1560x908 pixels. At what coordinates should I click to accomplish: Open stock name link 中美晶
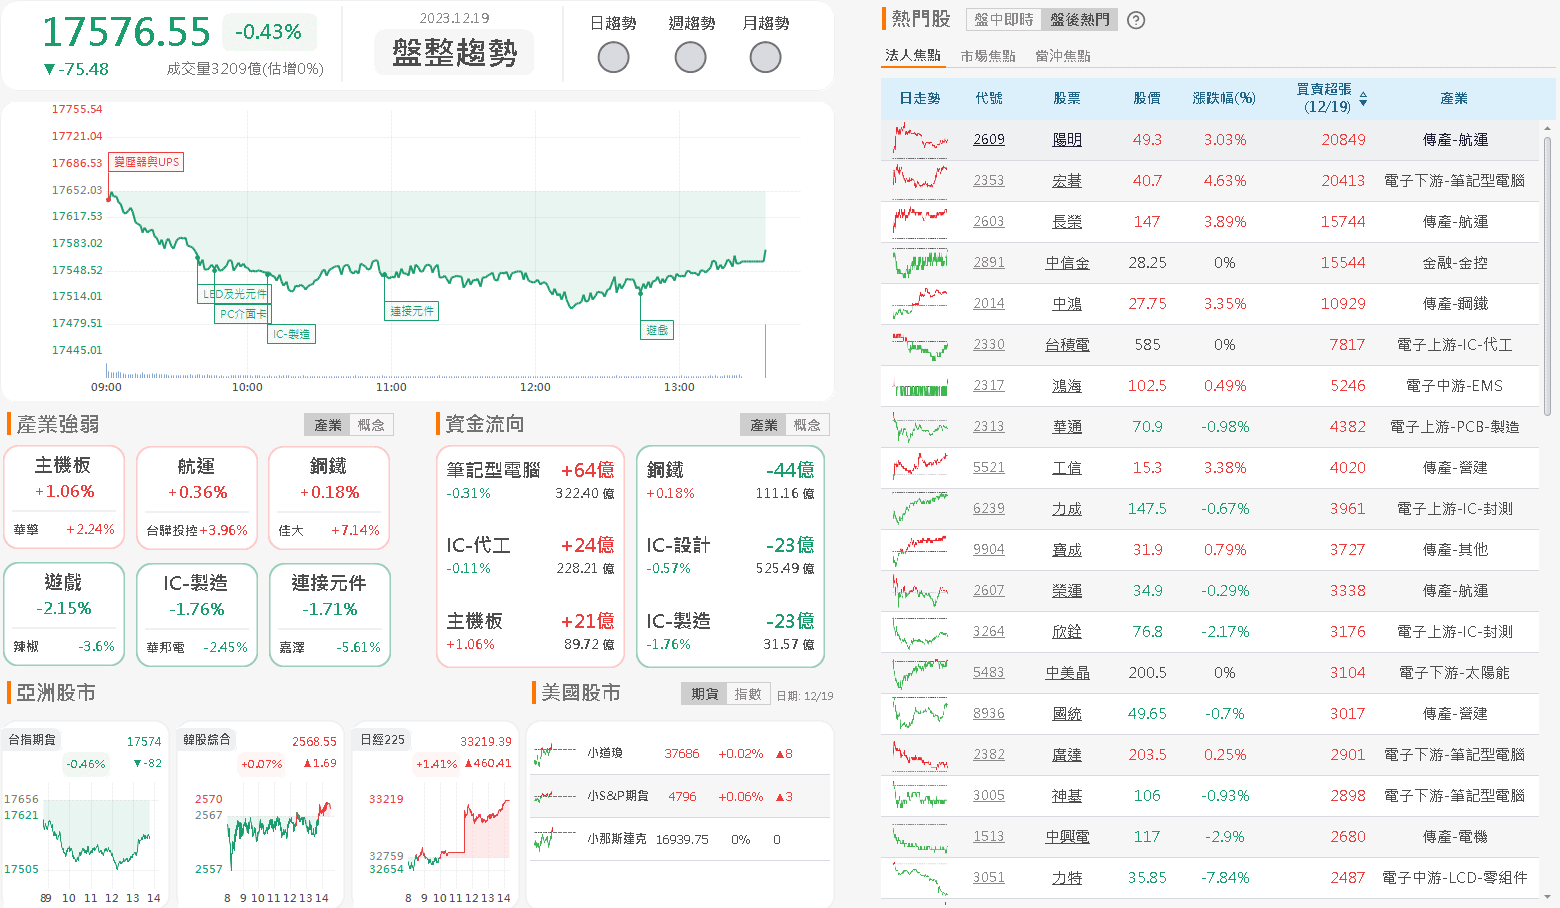[x=1067, y=673]
